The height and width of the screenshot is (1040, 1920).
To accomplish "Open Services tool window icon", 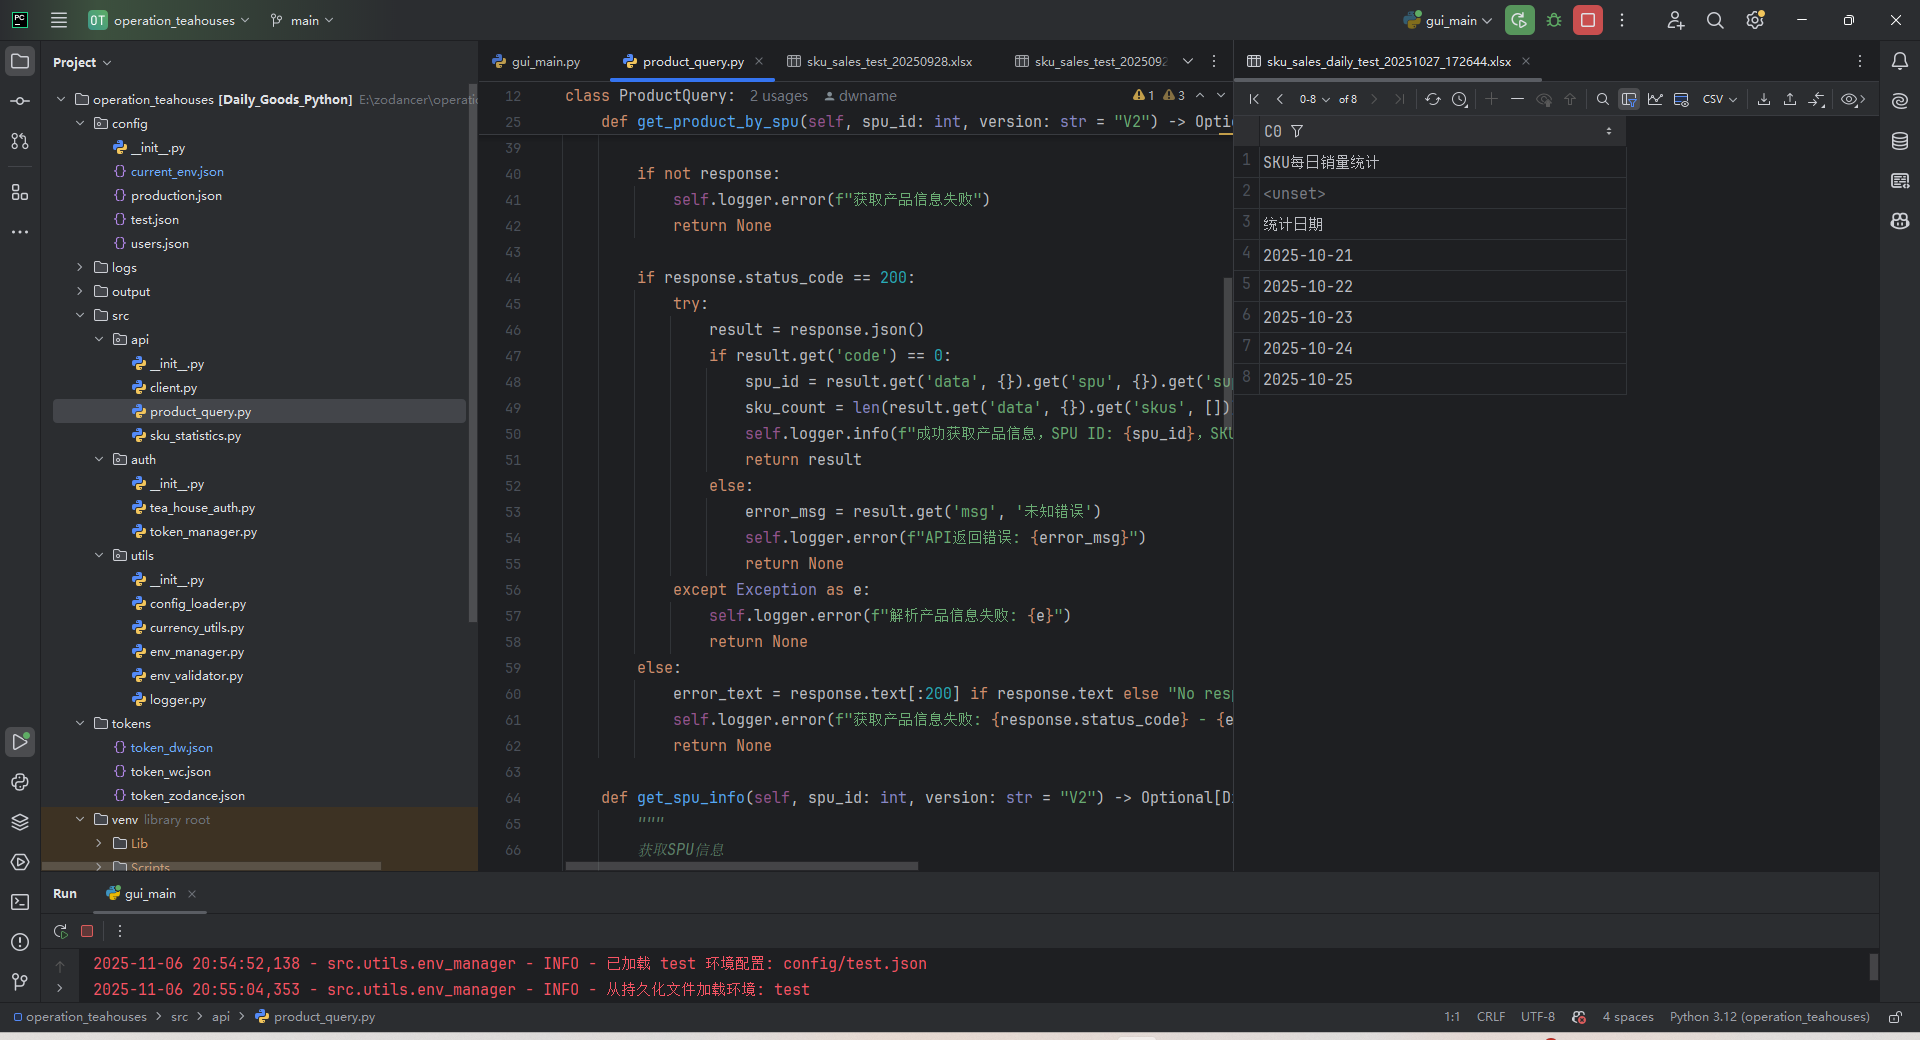I will coord(20,862).
